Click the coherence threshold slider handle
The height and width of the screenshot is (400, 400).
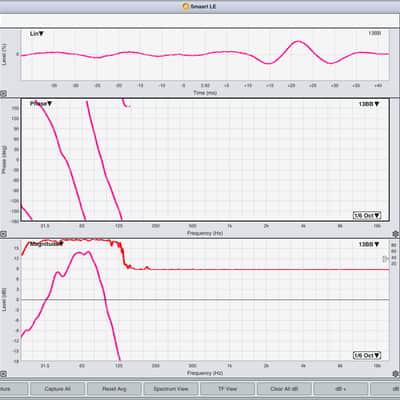(385, 259)
